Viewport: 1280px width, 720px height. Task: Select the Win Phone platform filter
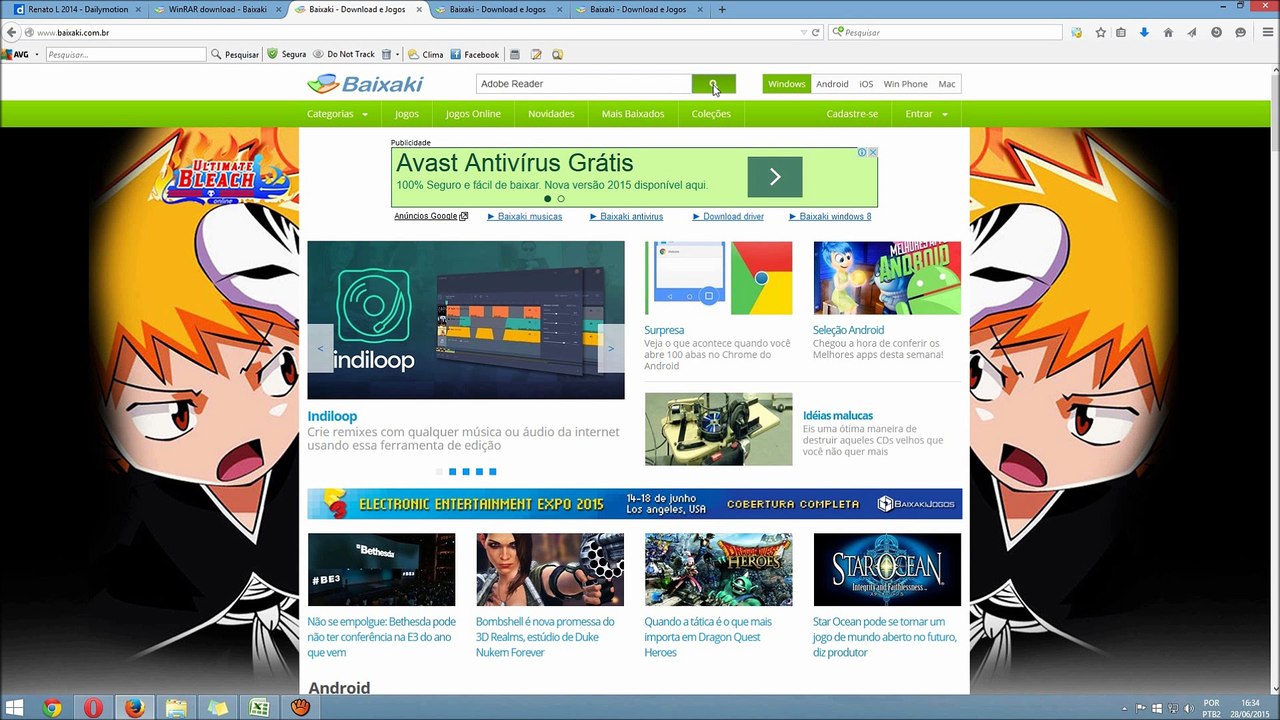pyautogui.click(x=906, y=84)
